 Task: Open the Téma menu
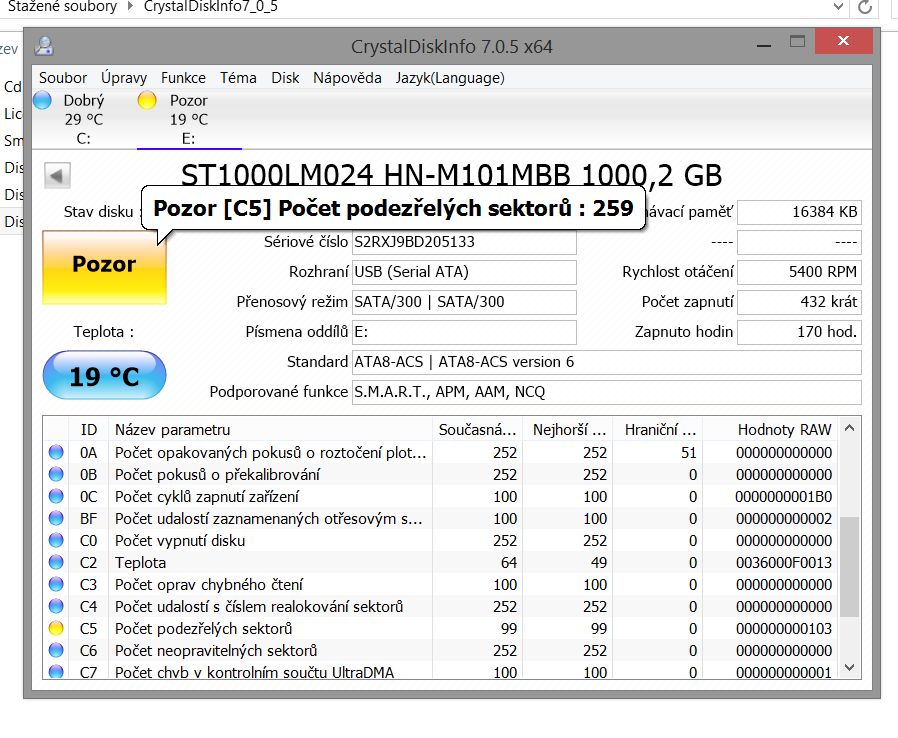238,78
